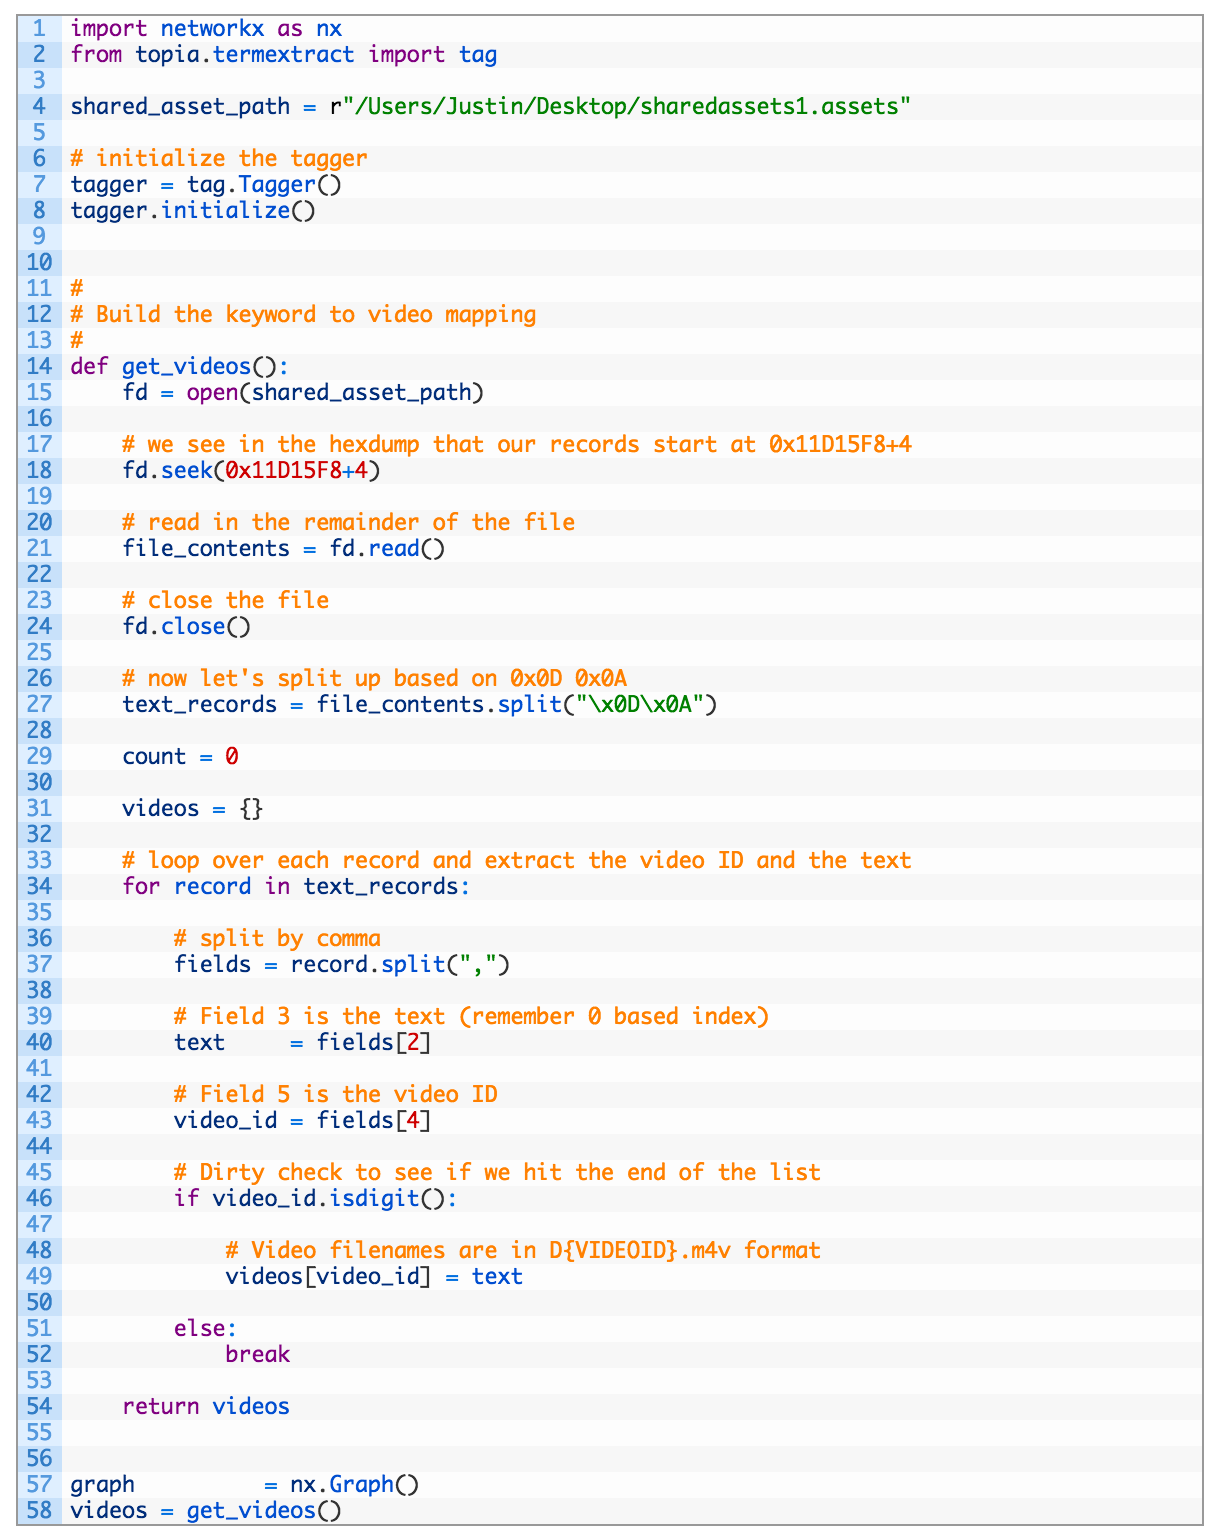The image size is (1214, 1540).
Task: Click 'if video_id.isdigit():' line
Action: pos(316,1198)
